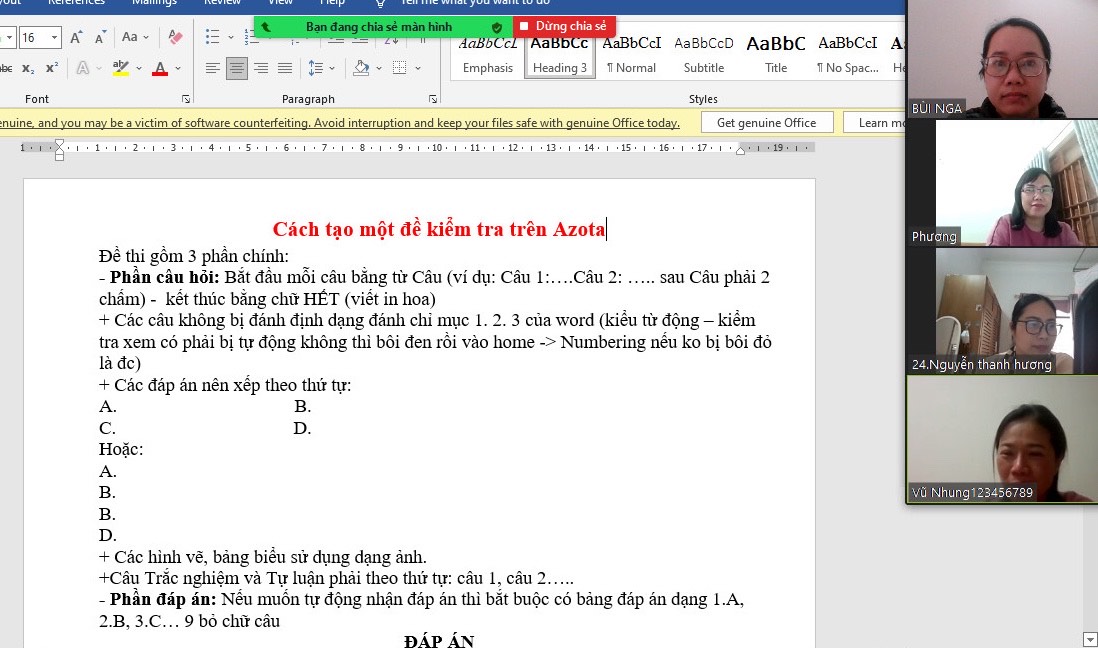This screenshot has width=1098, height=648.
Task: Select the Title style in Styles gallery
Action: tap(776, 54)
